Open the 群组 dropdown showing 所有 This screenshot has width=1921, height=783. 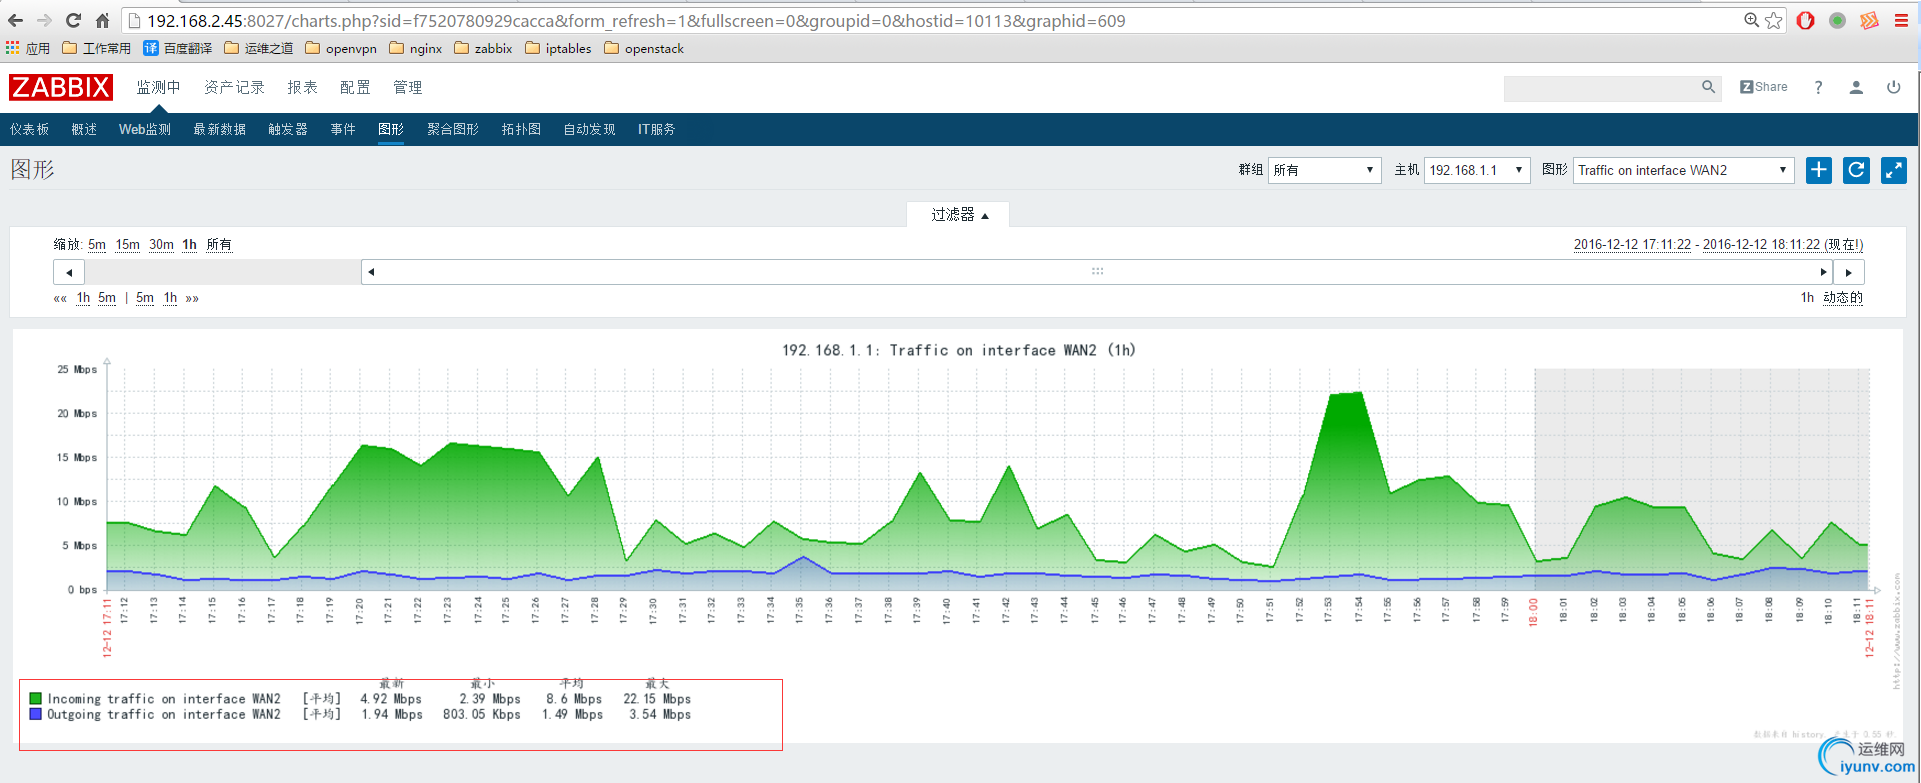[1325, 170]
